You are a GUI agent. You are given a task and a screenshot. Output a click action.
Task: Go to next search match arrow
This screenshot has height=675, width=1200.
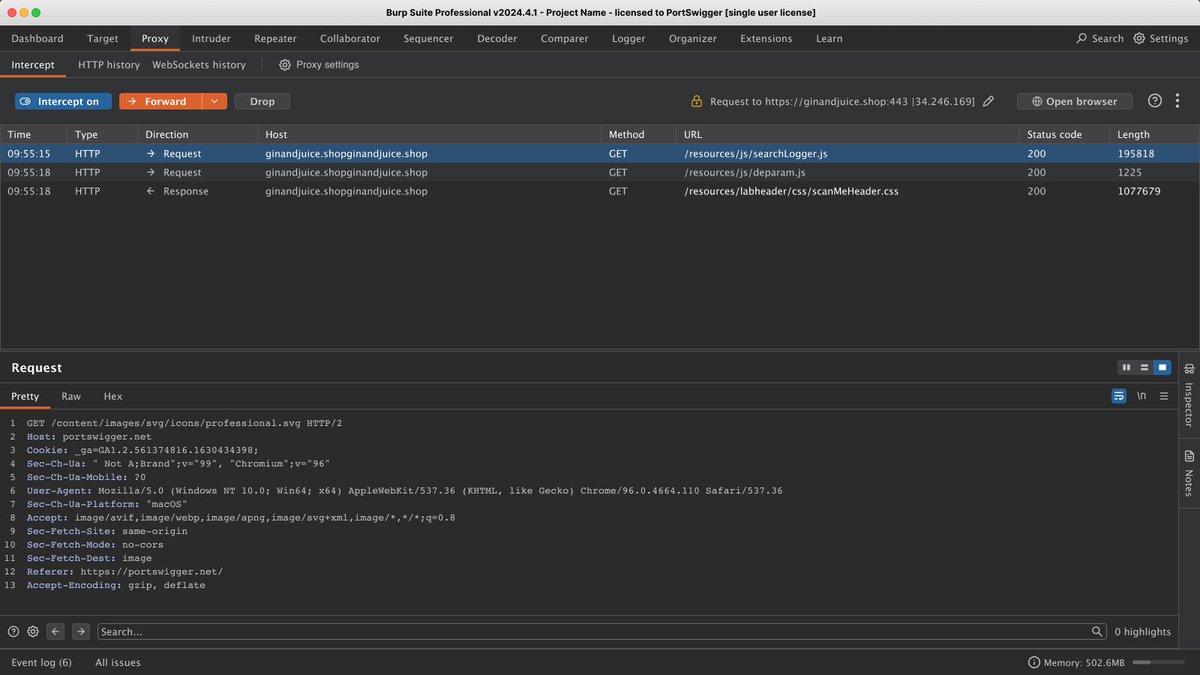click(x=80, y=632)
